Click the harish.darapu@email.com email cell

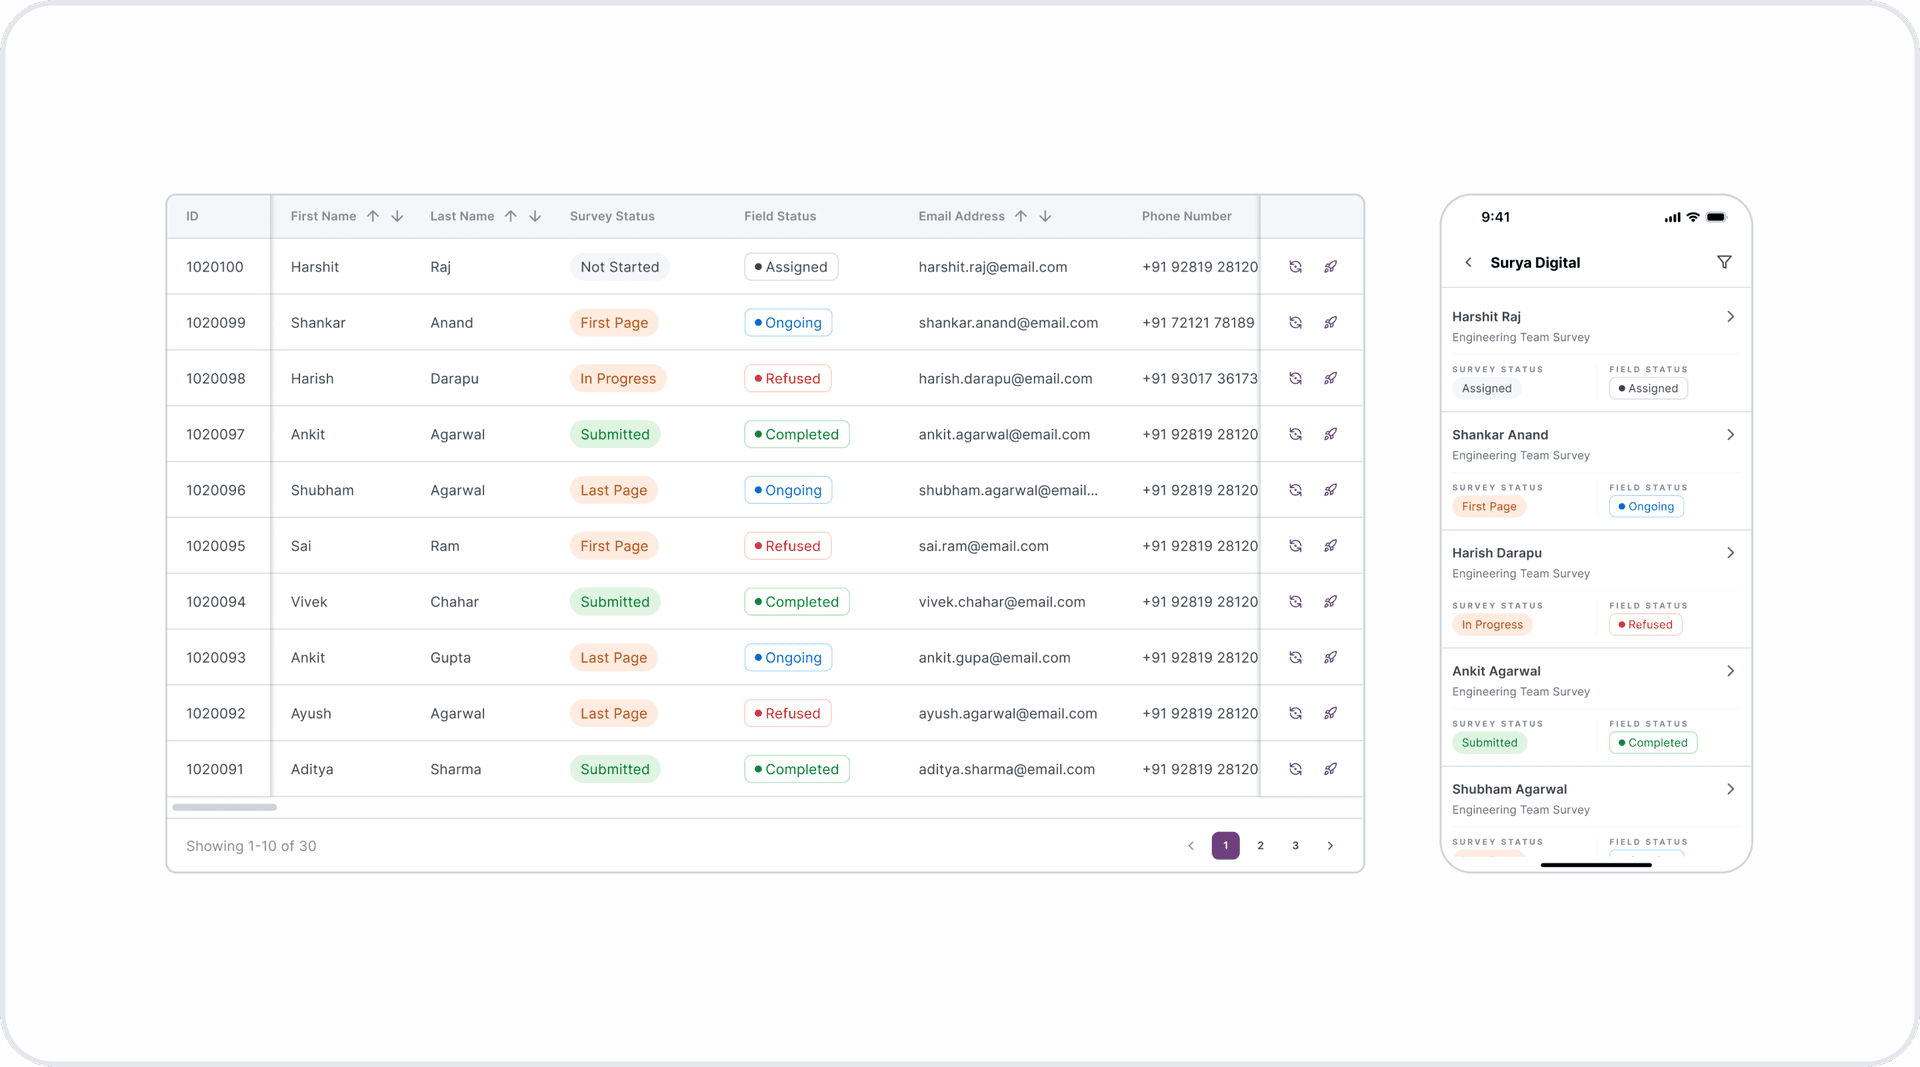1005,379
